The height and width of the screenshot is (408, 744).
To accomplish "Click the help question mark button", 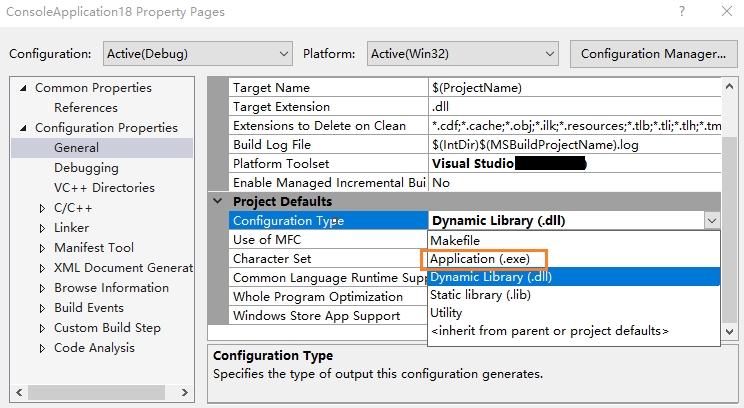I will click(681, 12).
